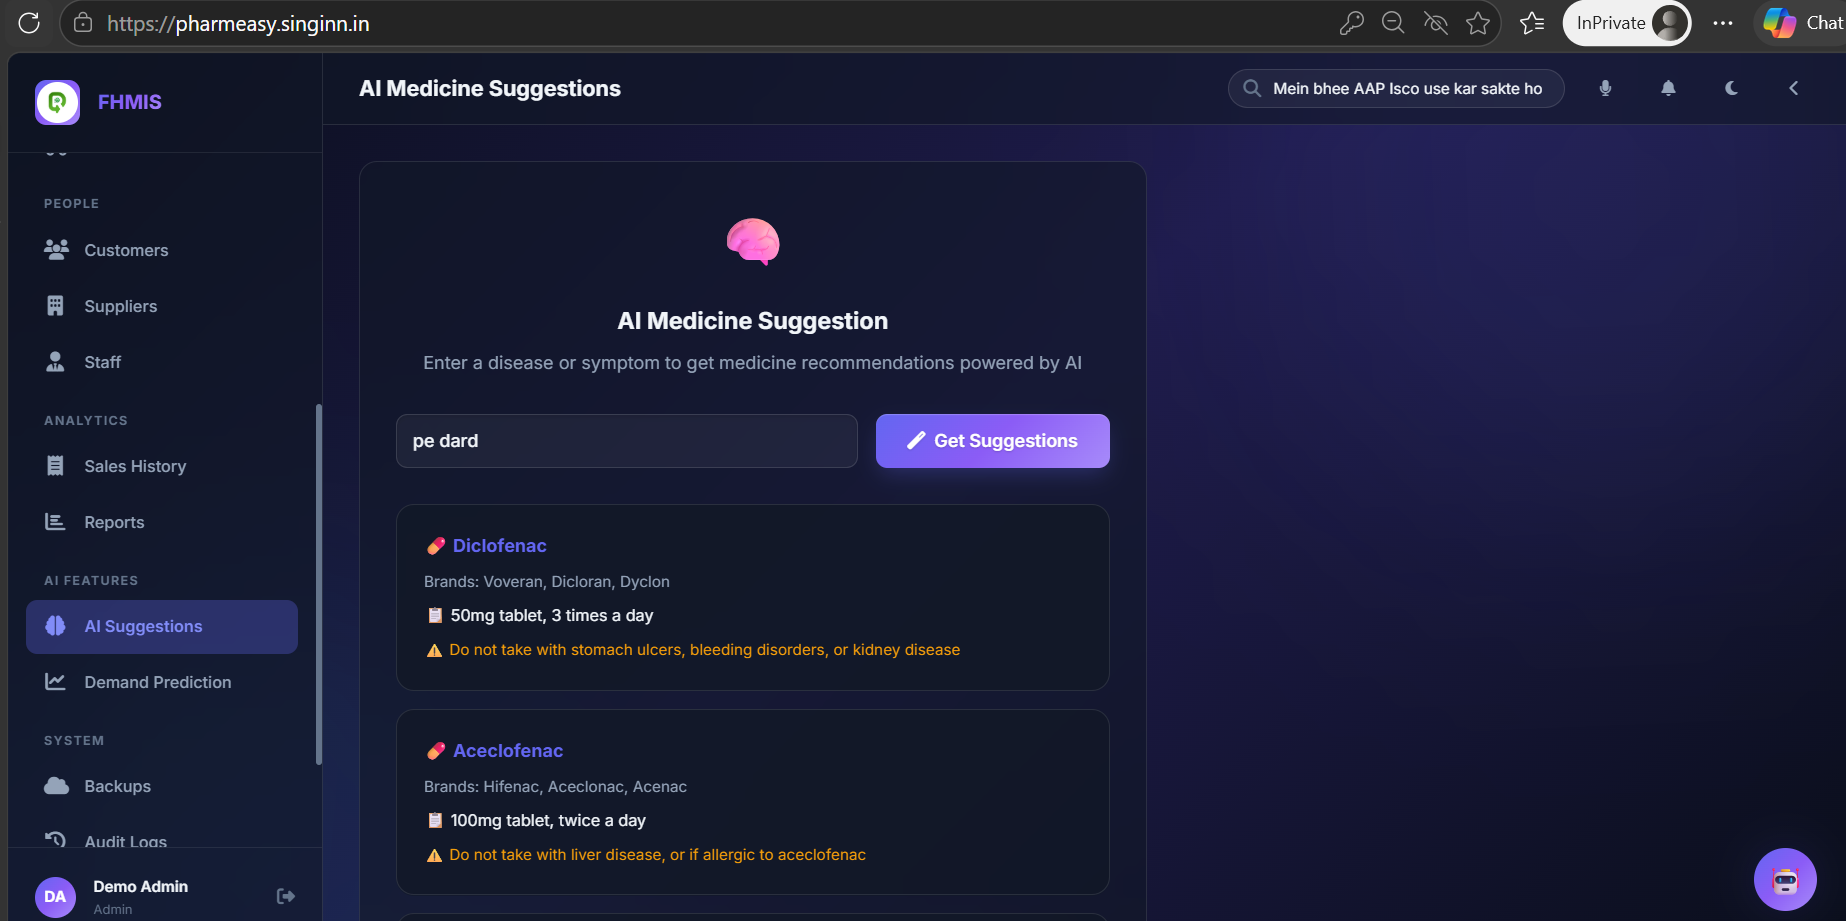This screenshot has width=1846, height=921.
Task: Refresh the page with browser reload icon
Action: (29, 23)
